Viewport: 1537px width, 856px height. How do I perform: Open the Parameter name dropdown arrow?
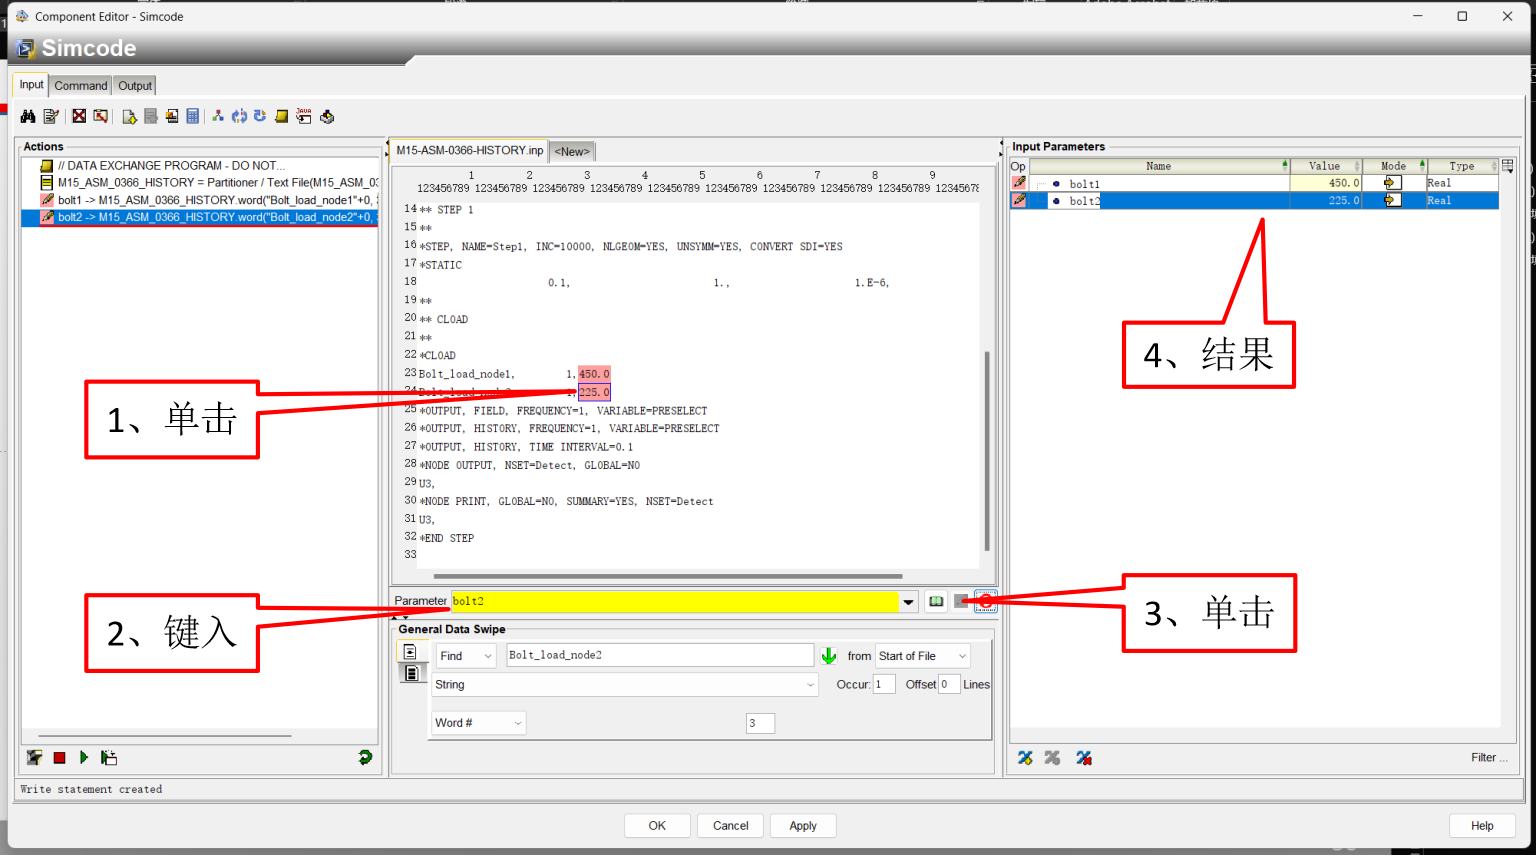[908, 602]
